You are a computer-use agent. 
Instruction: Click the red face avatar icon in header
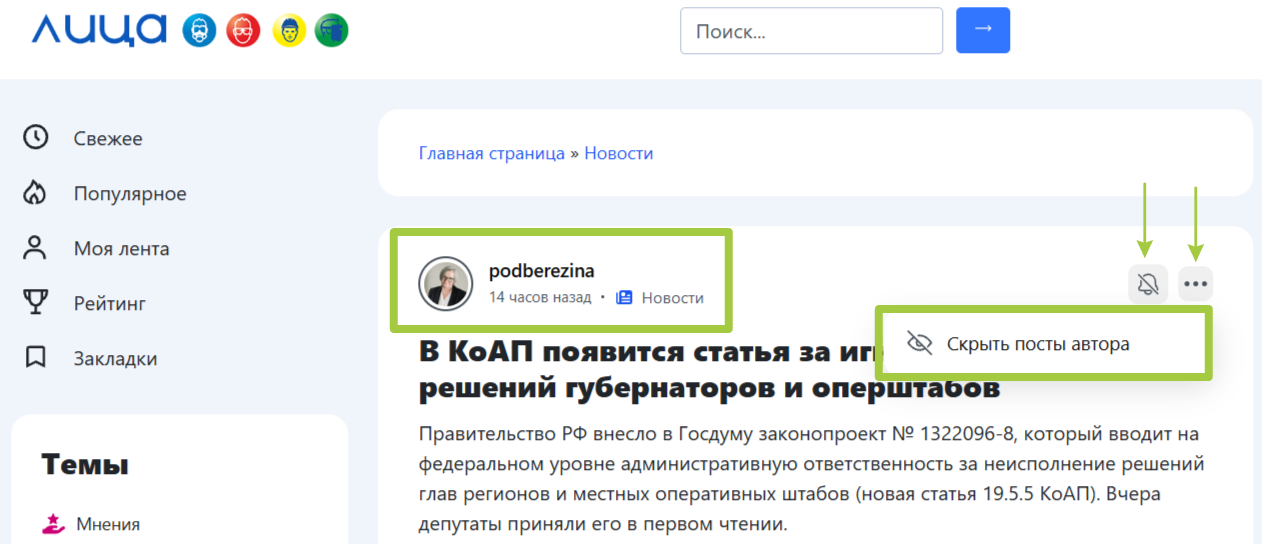point(242,31)
